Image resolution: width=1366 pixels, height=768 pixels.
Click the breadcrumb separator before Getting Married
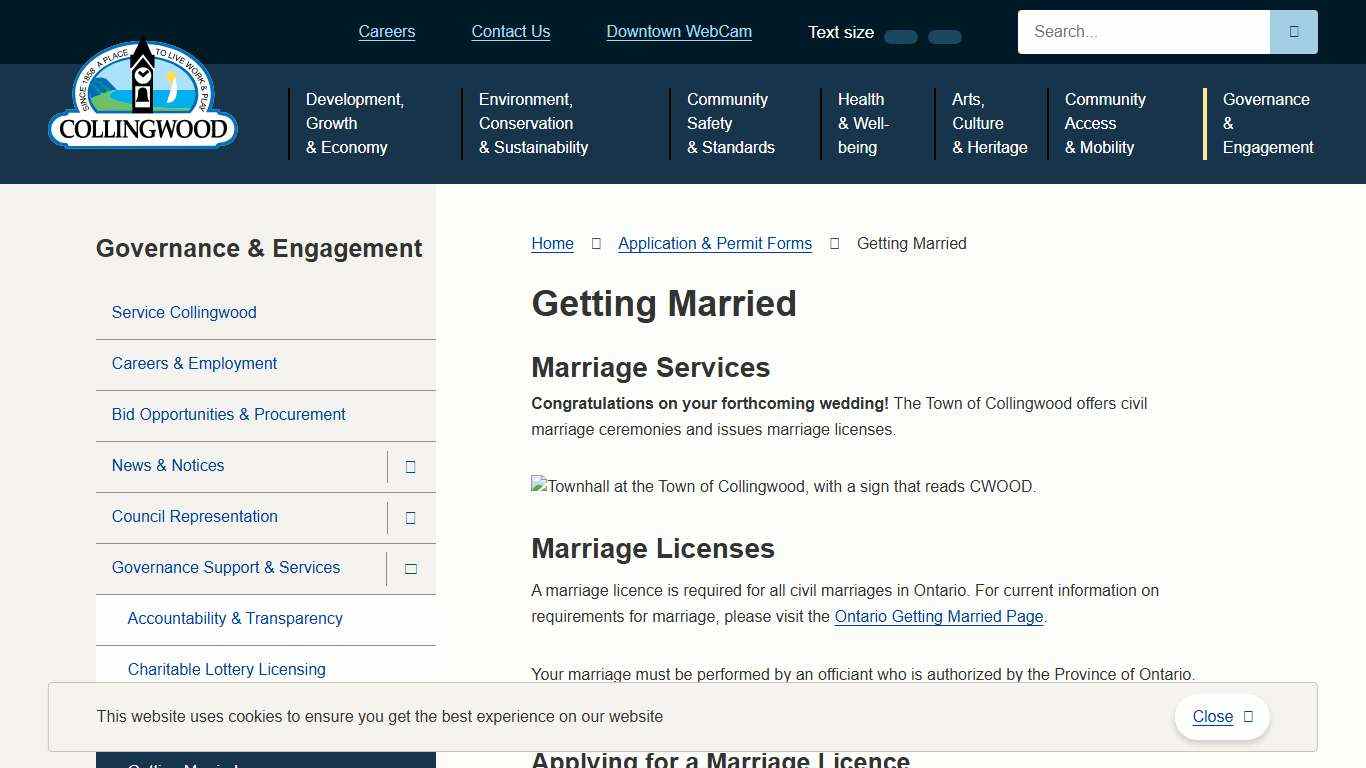coord(834,243)
